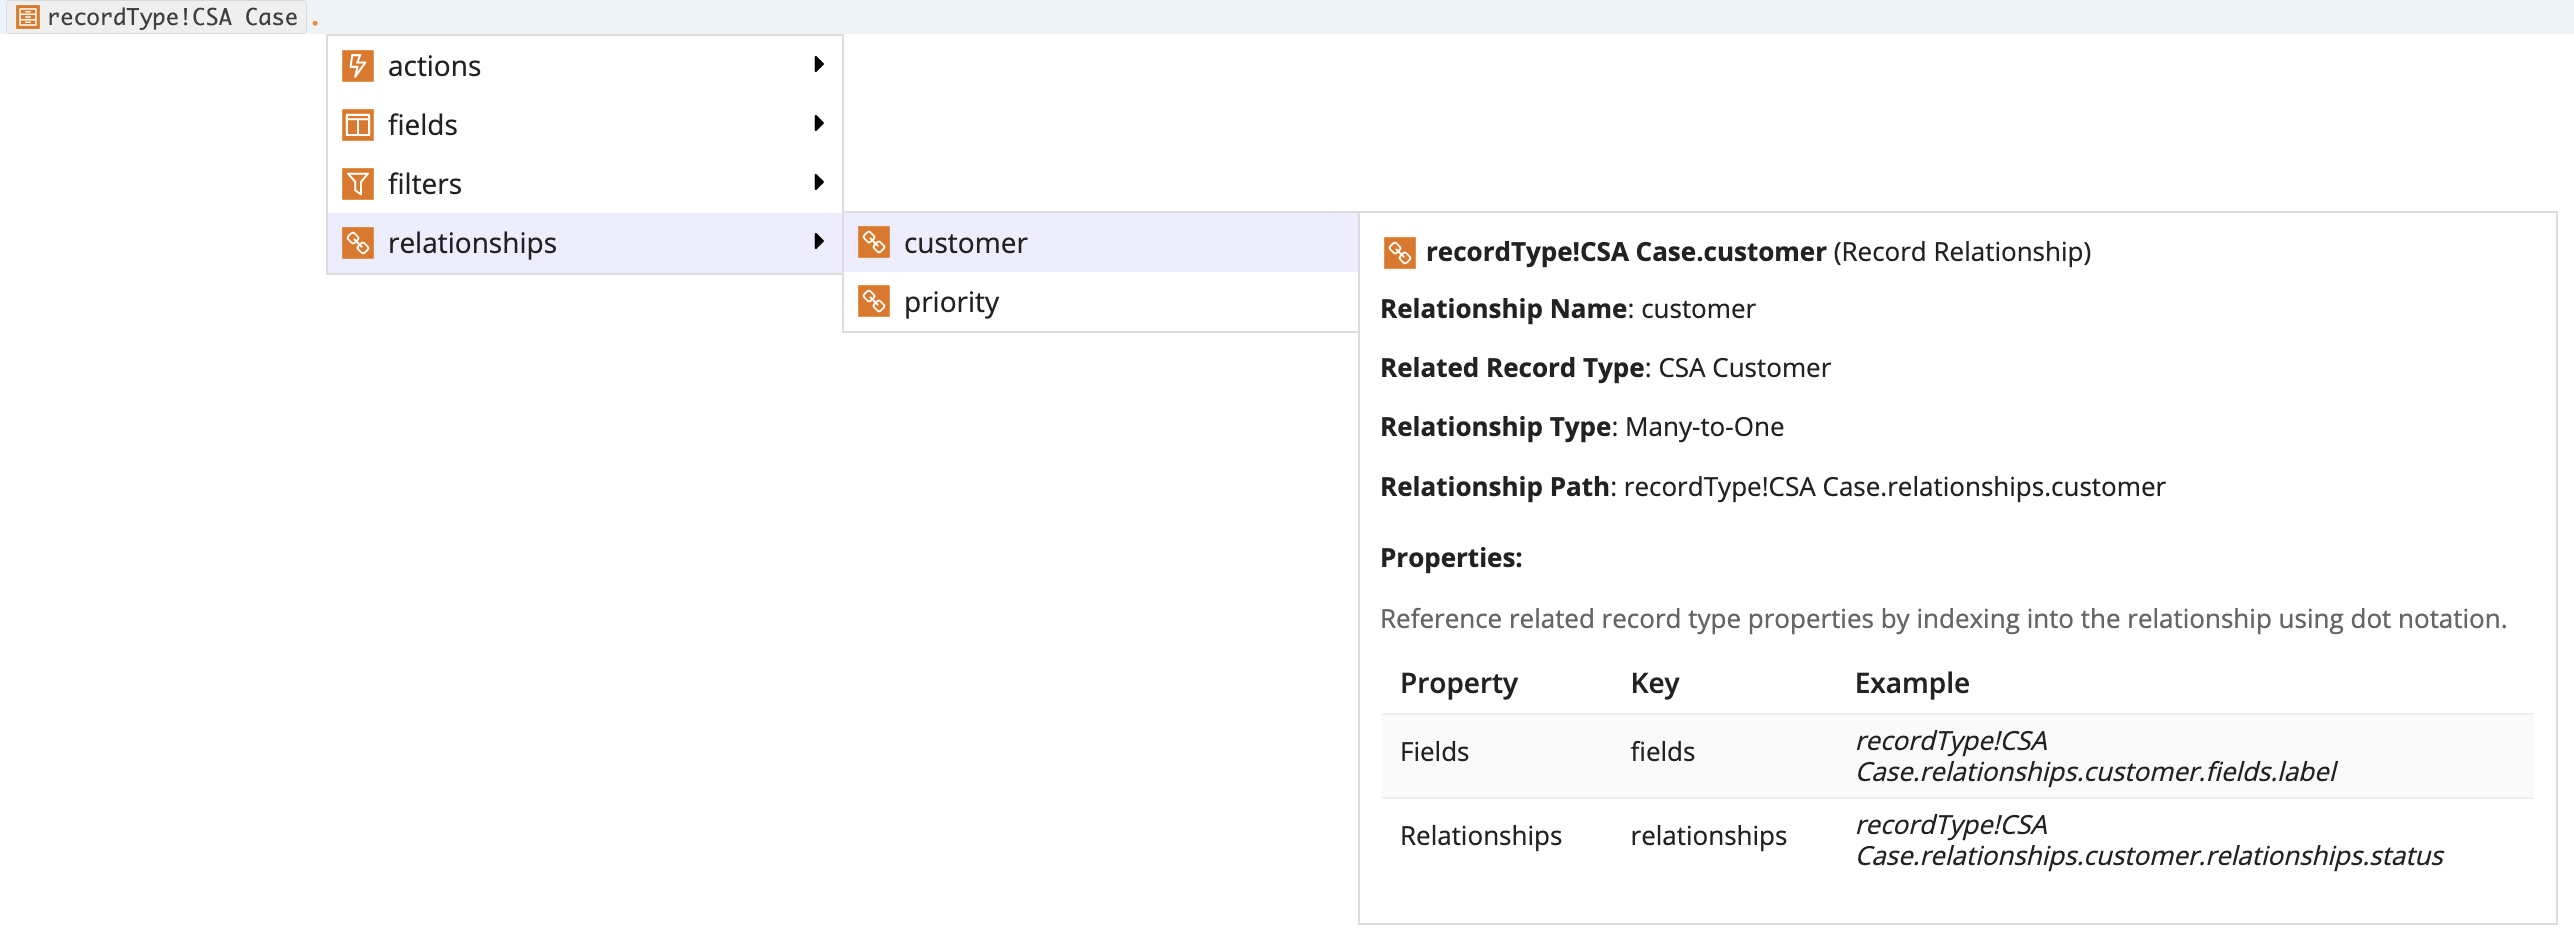Viewport: 2574px width, 930px height.
Task: Expand the relationships submenu arrow
Action: [819, 242]
